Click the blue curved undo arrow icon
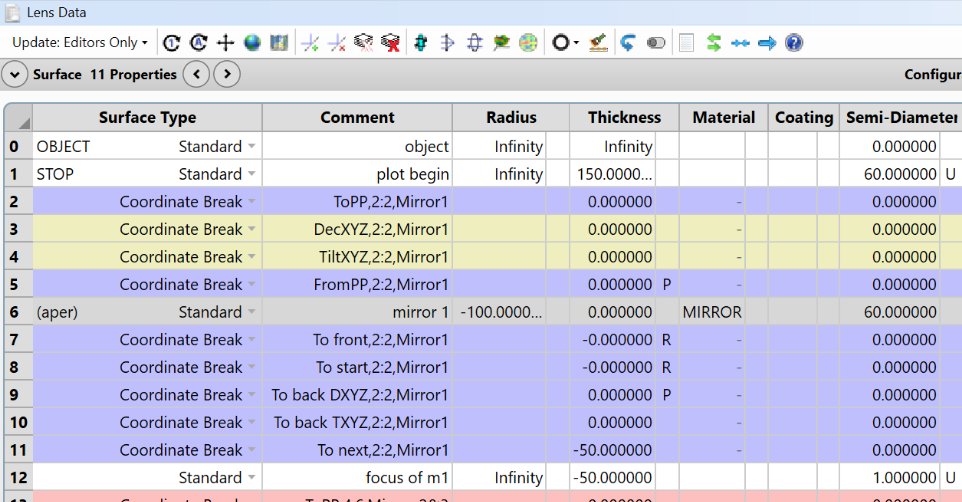The image size is (962, 502). pos(628,43)
